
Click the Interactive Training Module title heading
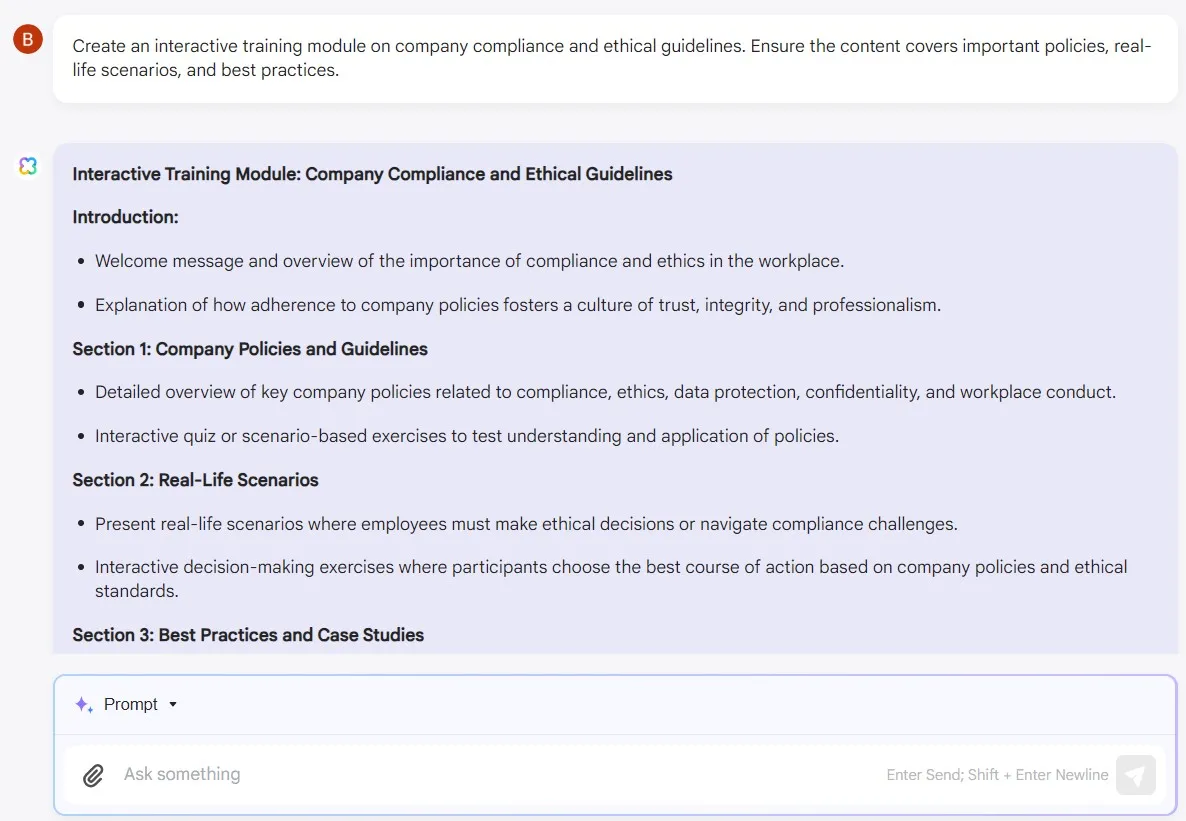372,174
